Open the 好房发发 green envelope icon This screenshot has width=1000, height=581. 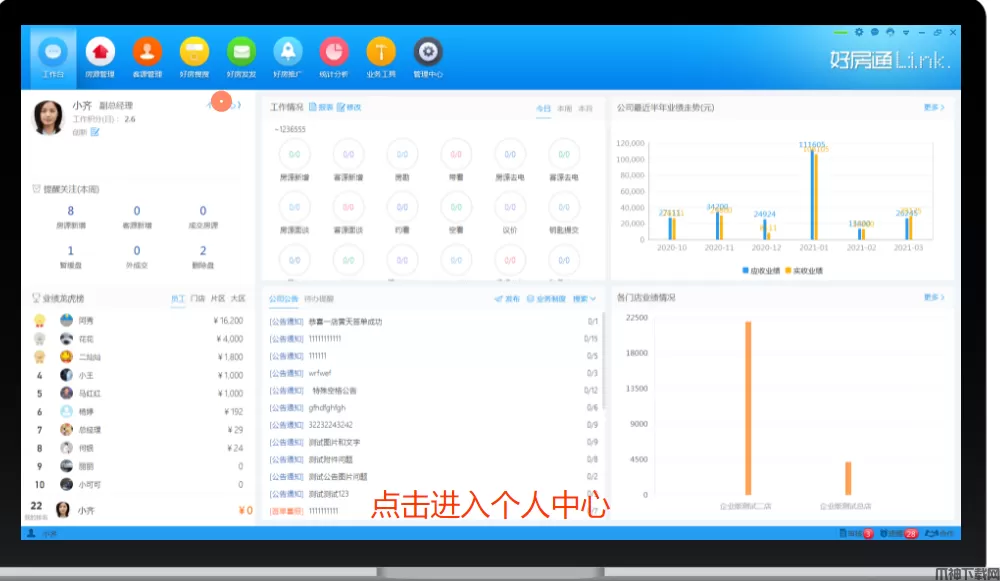click(x=241, y=54)
